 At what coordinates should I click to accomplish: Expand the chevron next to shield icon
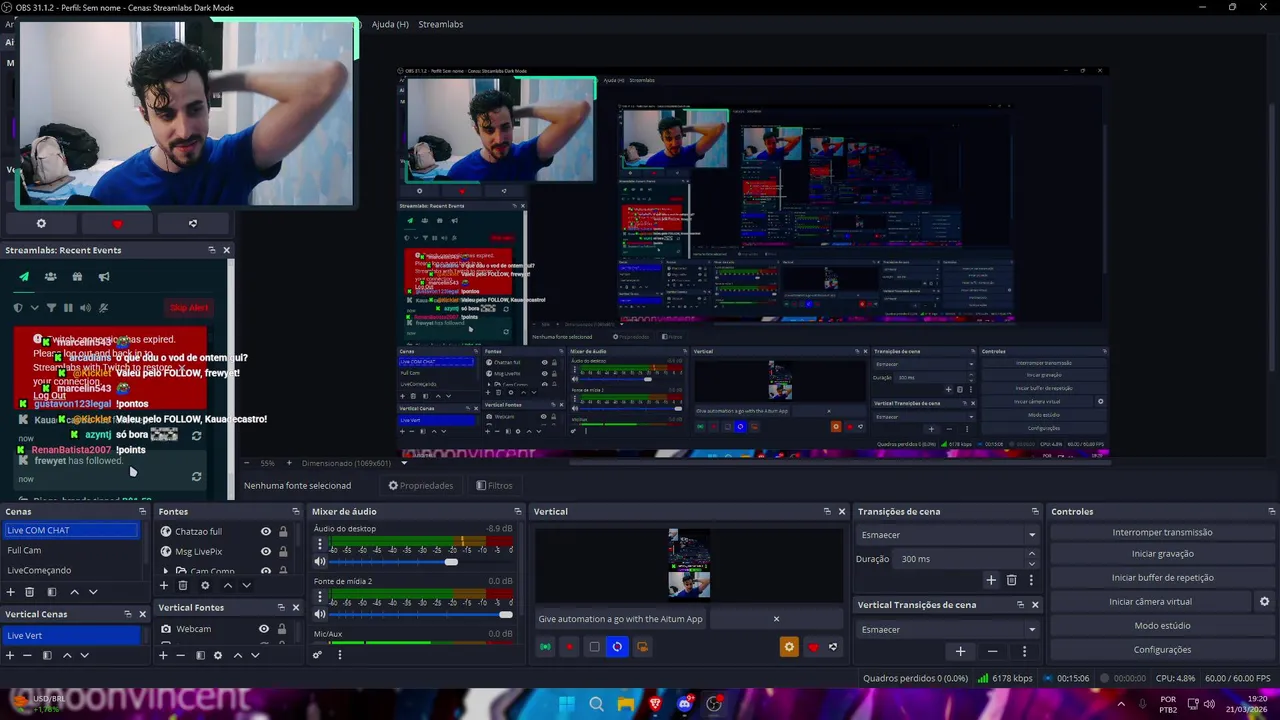point(34,308)
